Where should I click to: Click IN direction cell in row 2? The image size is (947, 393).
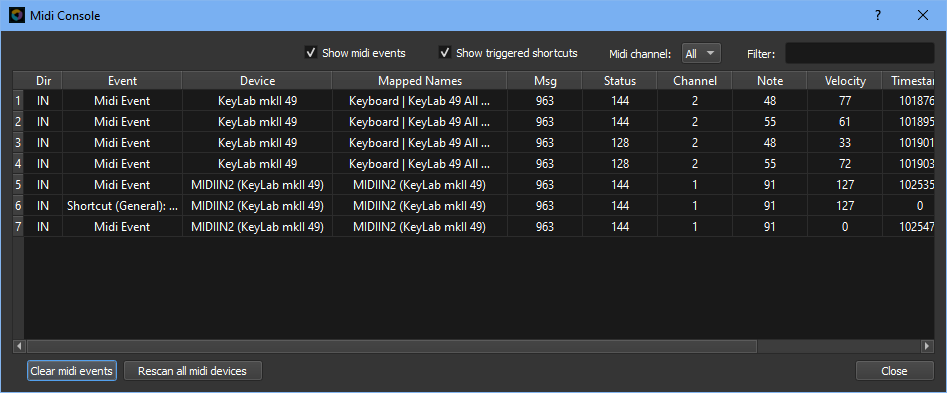pyautogui.click(x=43, y=121)
